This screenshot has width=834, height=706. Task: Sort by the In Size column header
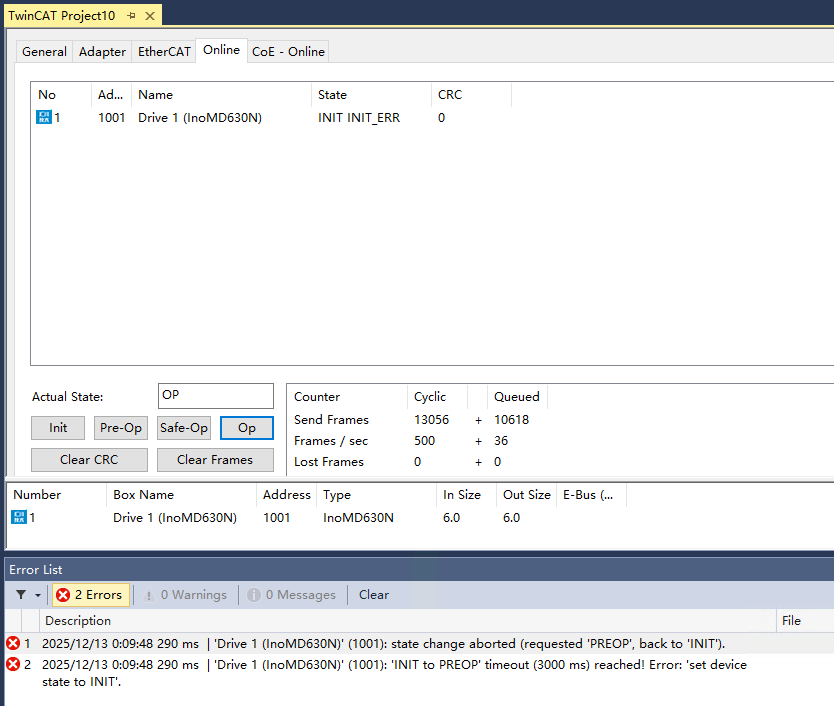[x=466, y=495]
